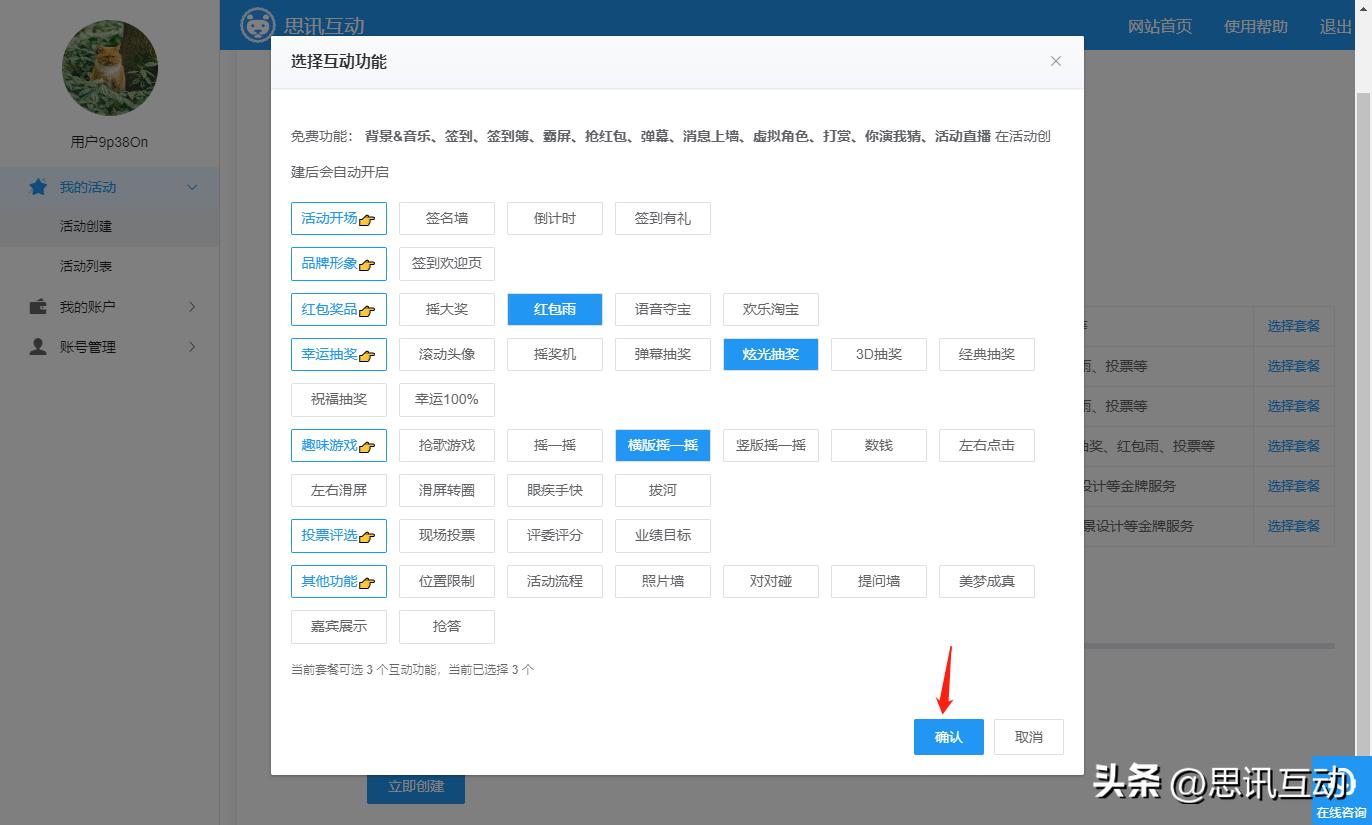Deselect the 炫光抽奖 feature
This screenshot has height=825, width=1372.
pyautogui.click(x=770, y=354)
